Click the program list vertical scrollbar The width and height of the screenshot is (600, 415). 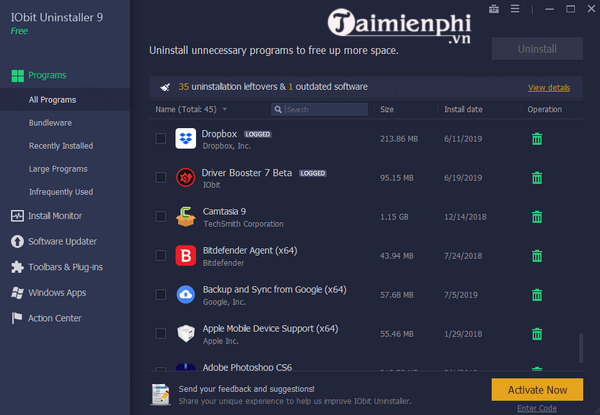(581, 348)
